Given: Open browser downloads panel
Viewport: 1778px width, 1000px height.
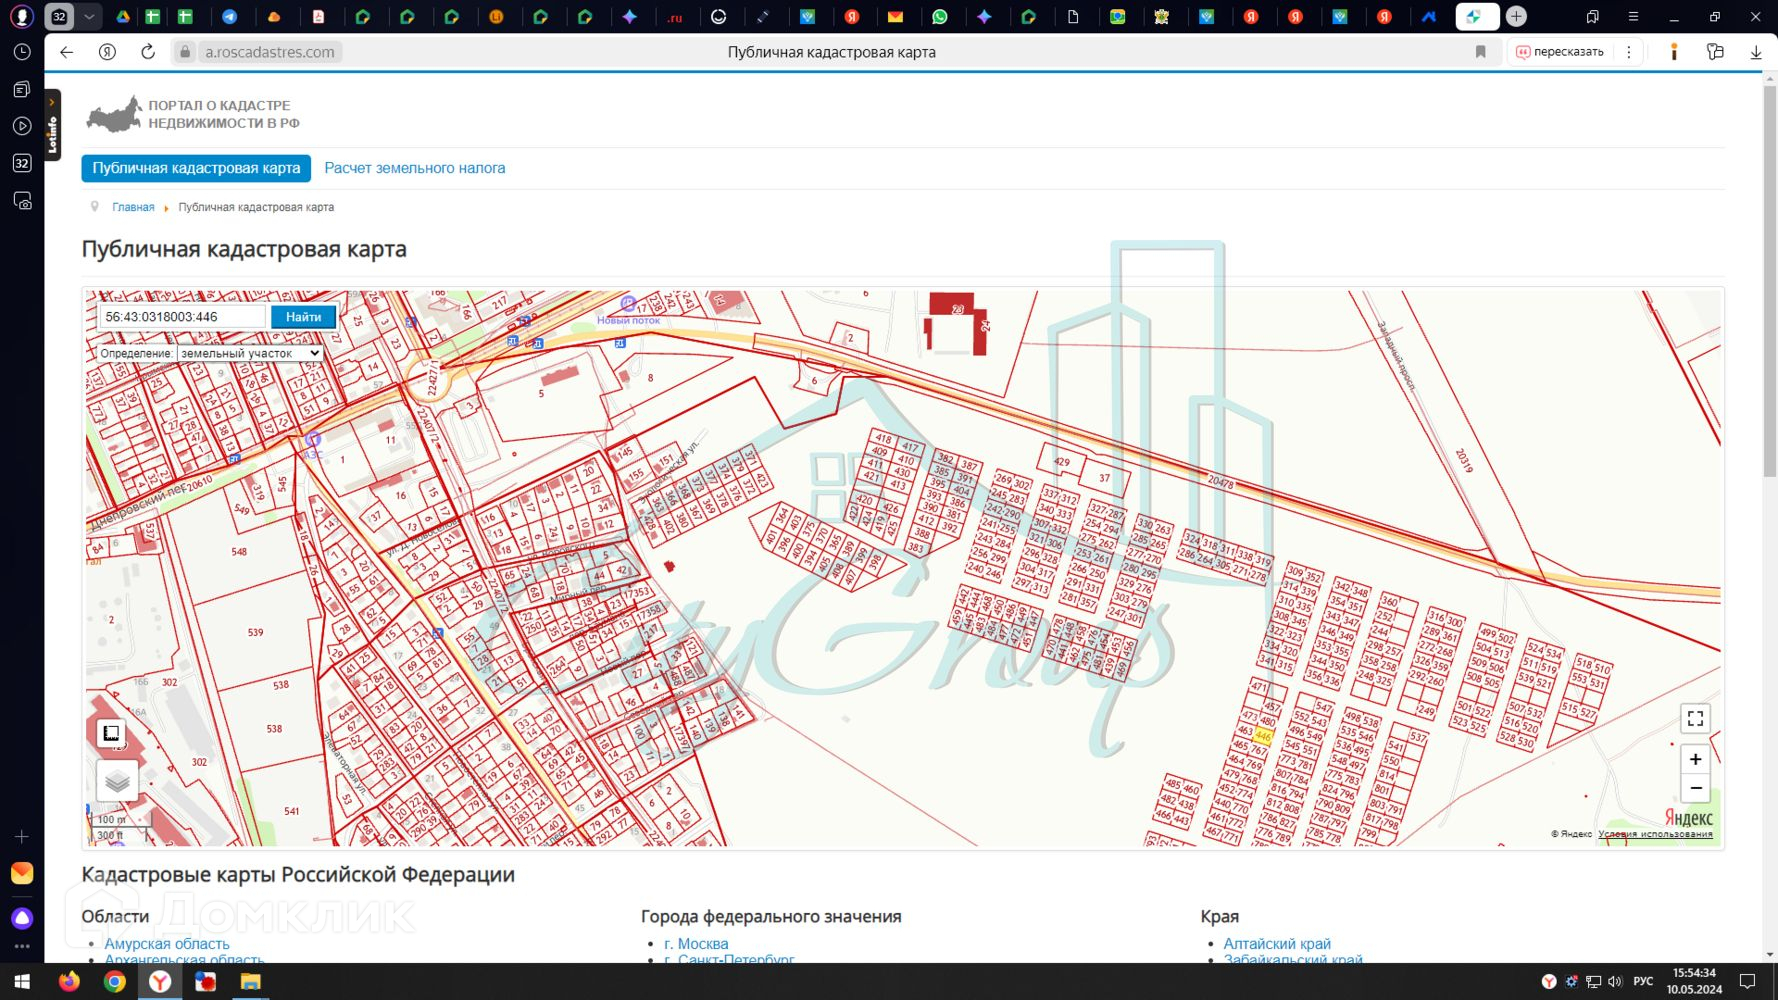Looking at the screenshot, I should tap(1755, 52).
